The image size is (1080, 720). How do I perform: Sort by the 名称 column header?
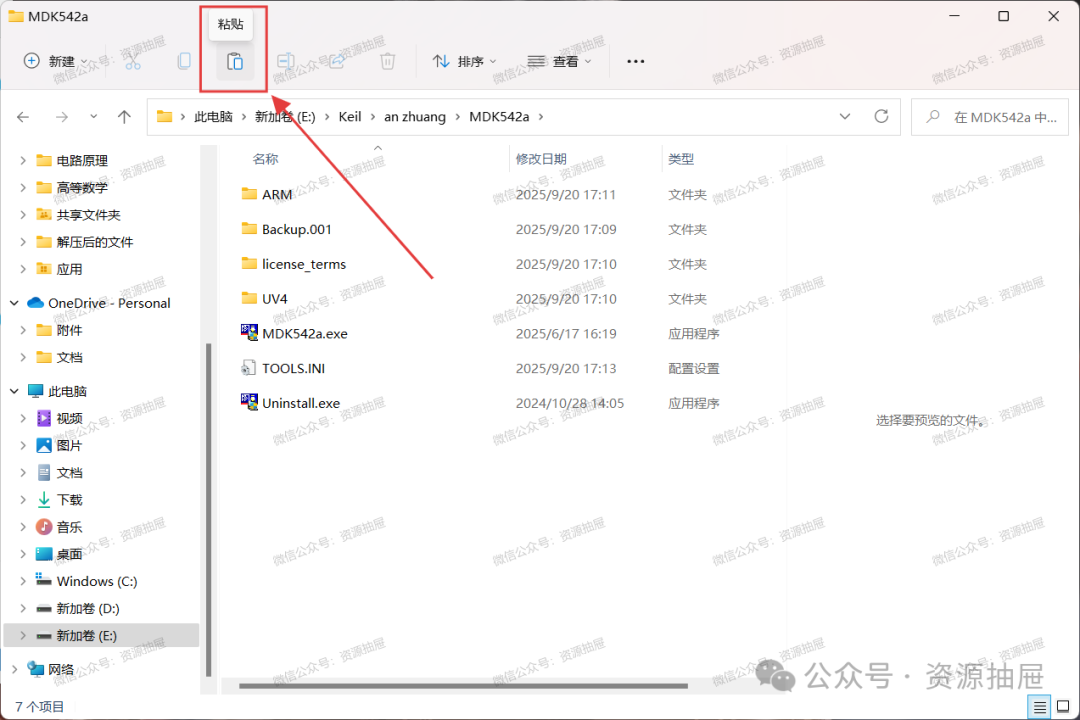tap(265, 159)
